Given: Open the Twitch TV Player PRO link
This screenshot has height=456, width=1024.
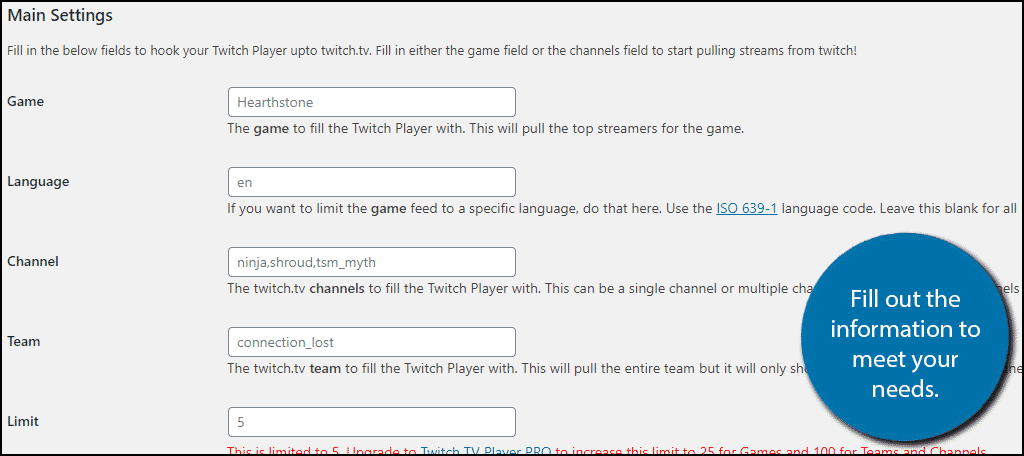Looking at the screenshot, I should pyautogui.click(x=486, y=450).
